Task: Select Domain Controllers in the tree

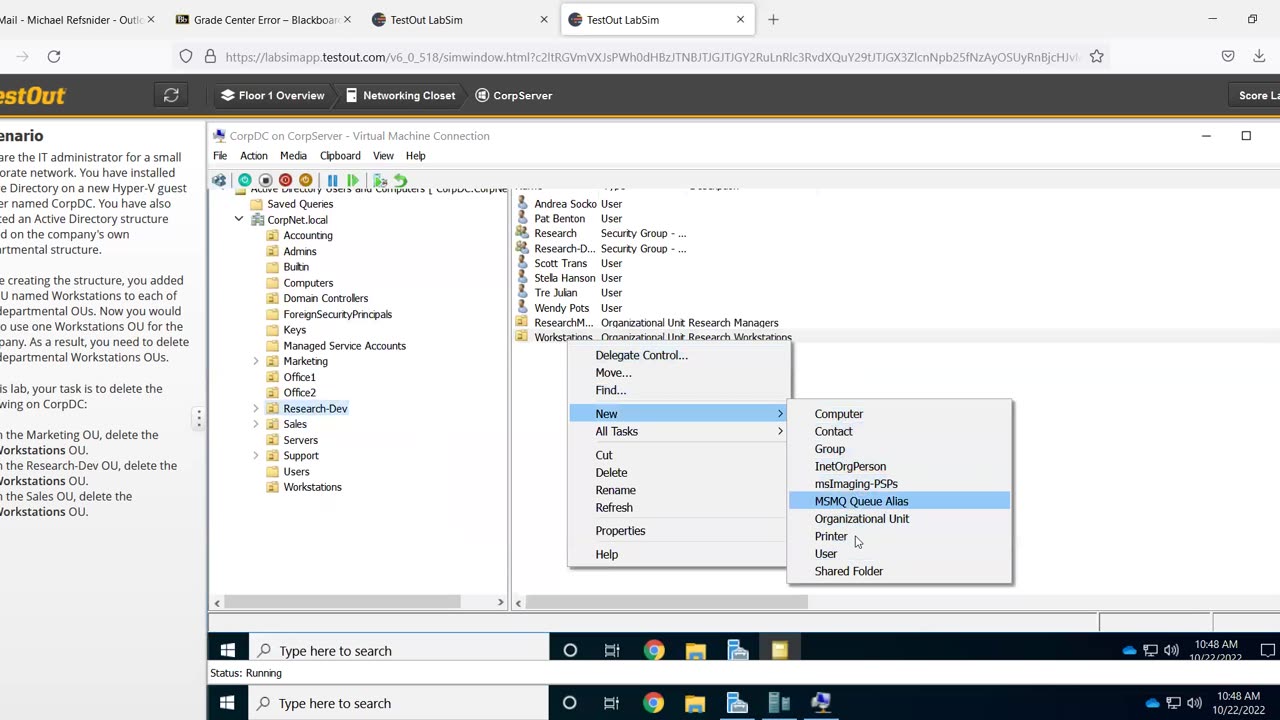Action: pos(326,298)
